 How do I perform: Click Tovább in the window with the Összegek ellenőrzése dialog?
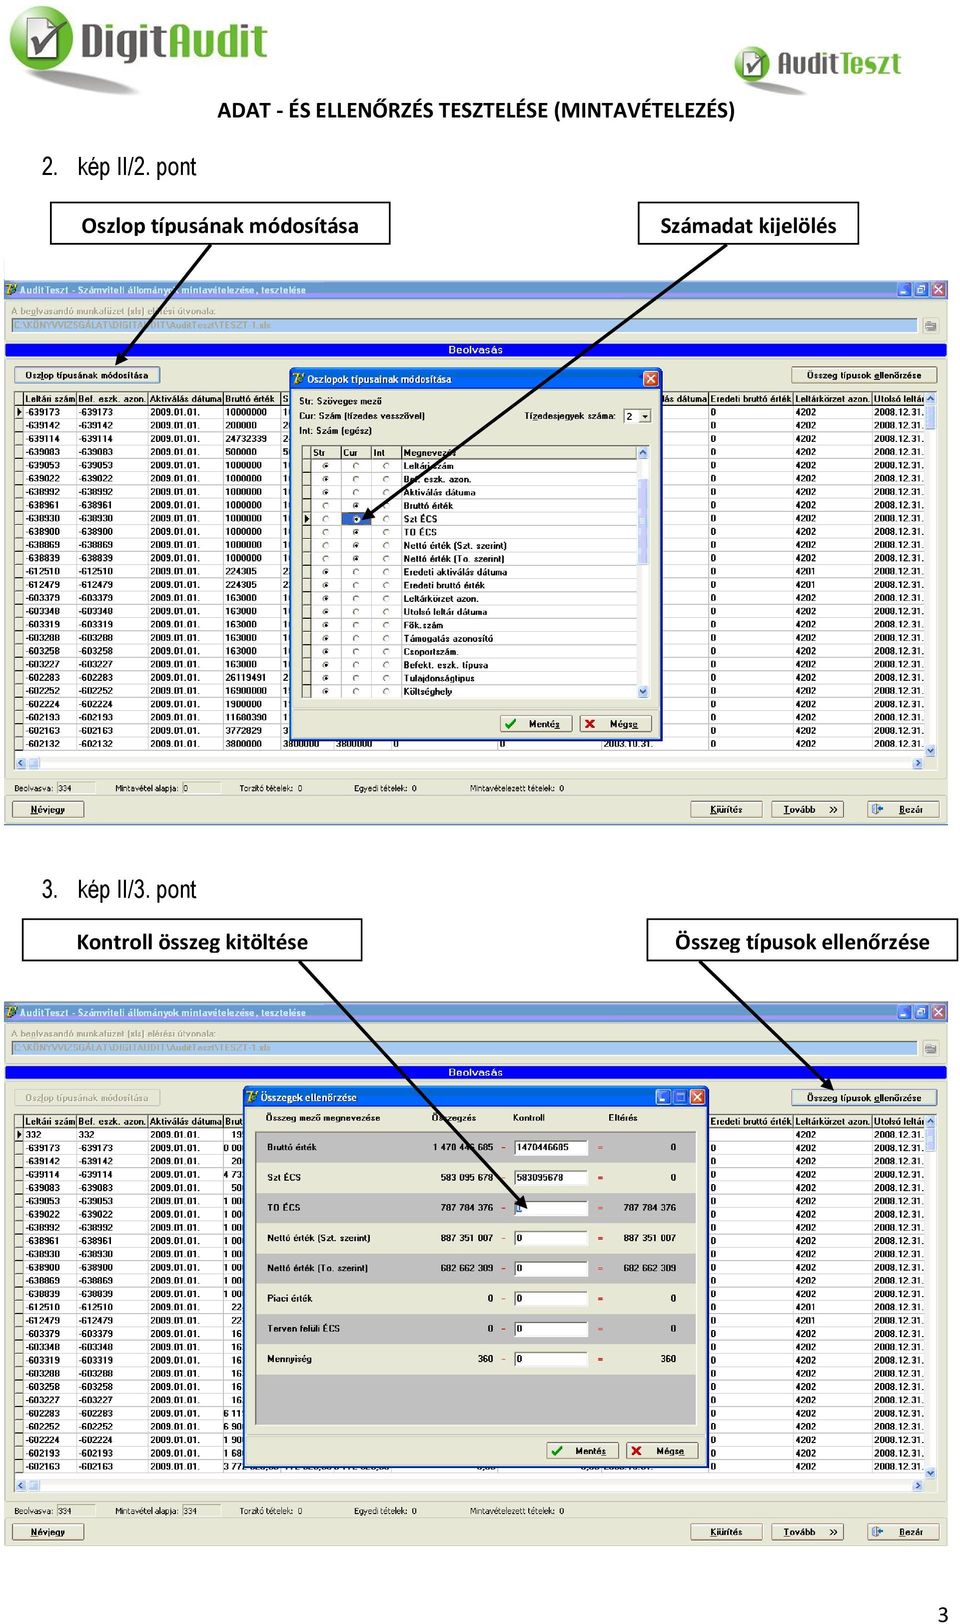(807, 1532)
